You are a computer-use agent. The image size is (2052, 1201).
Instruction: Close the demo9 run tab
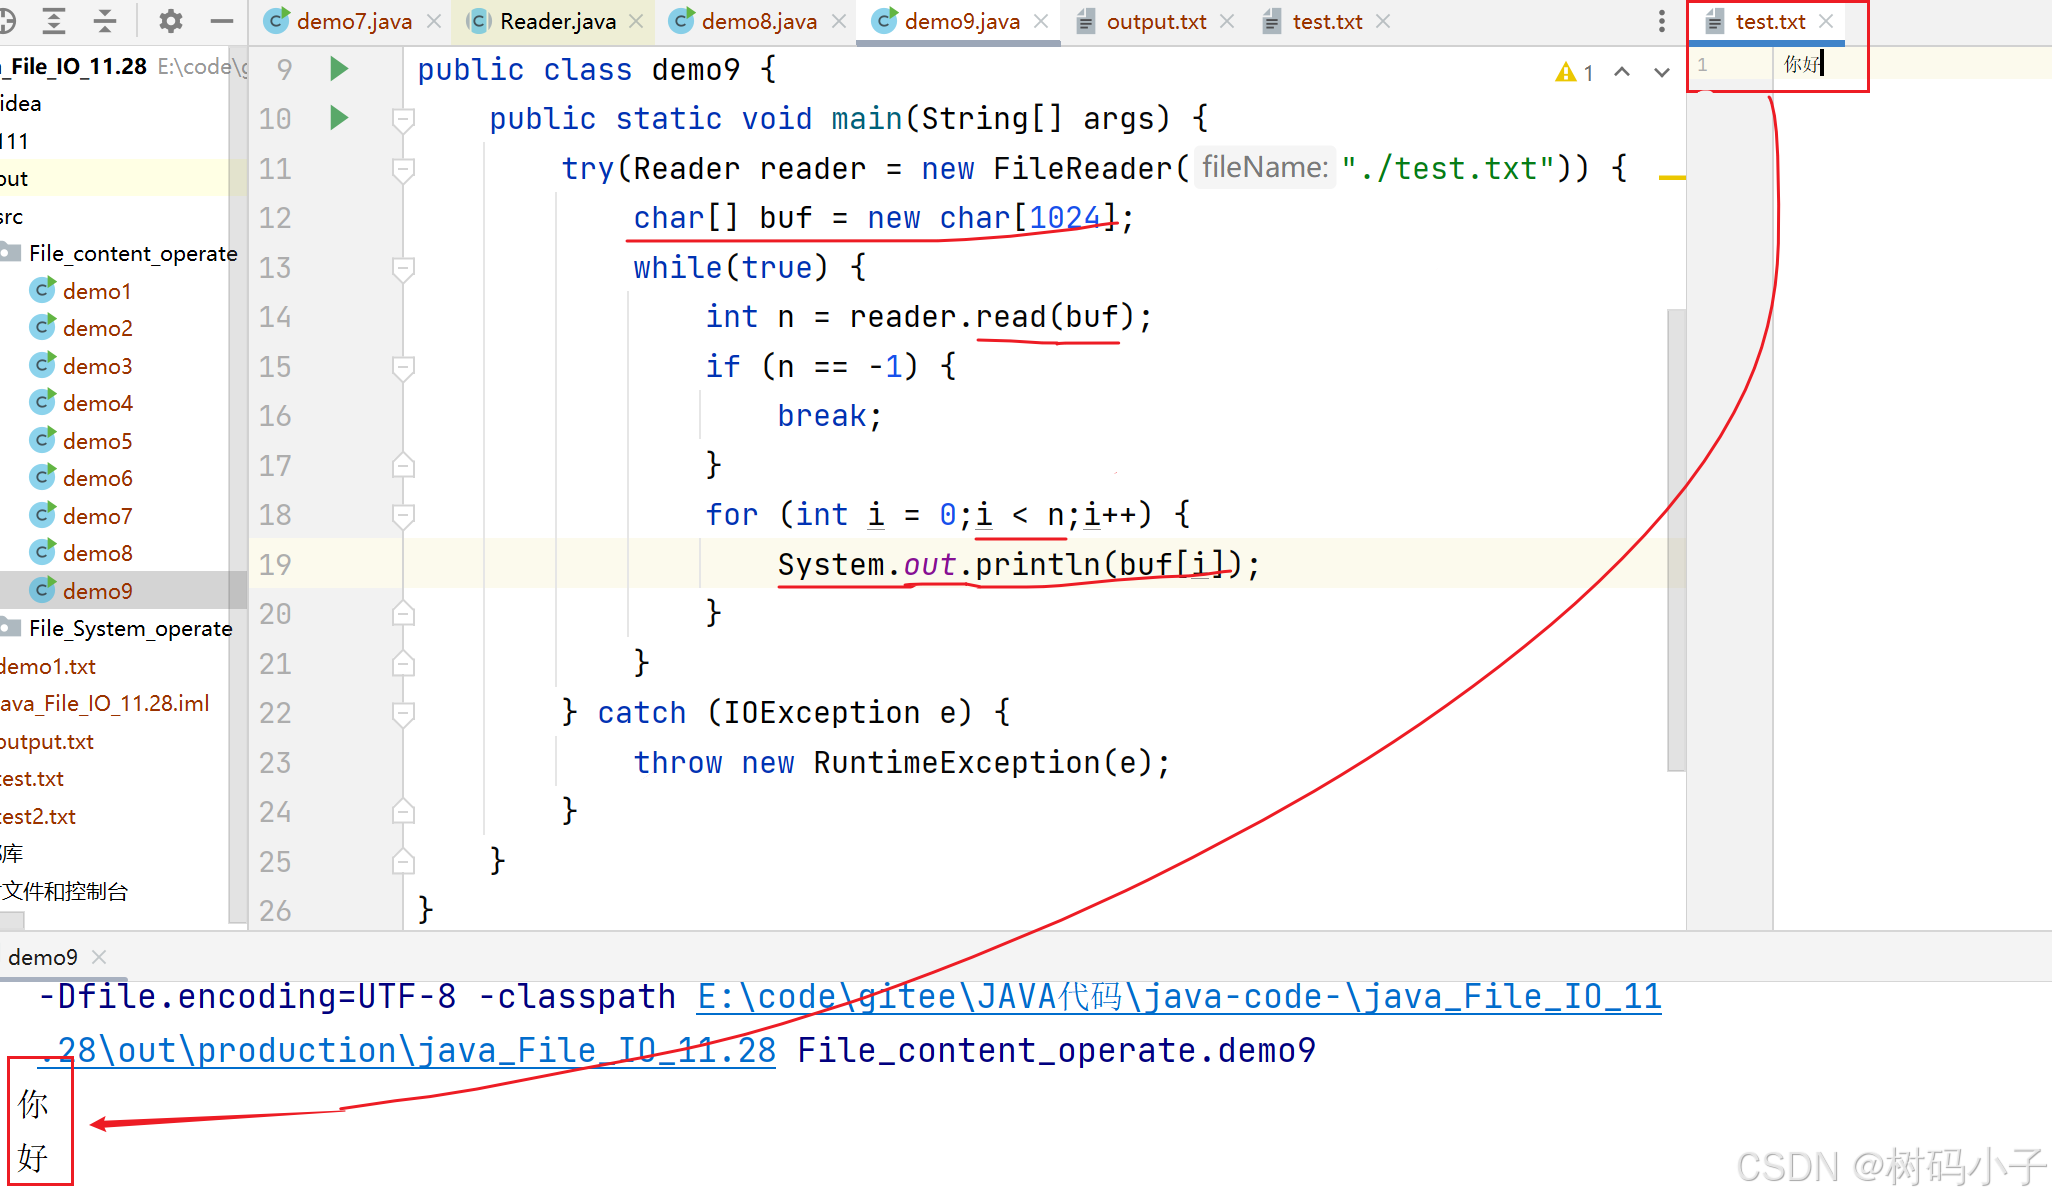(x=99, y=957)
